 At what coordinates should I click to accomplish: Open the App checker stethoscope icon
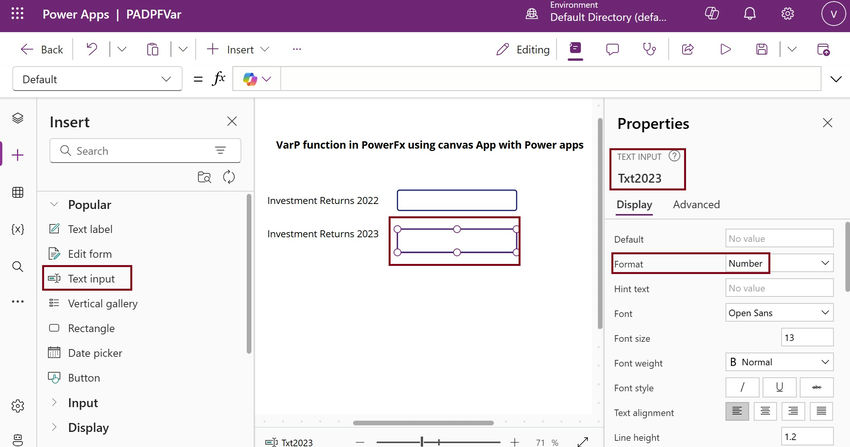pos(649,49)
